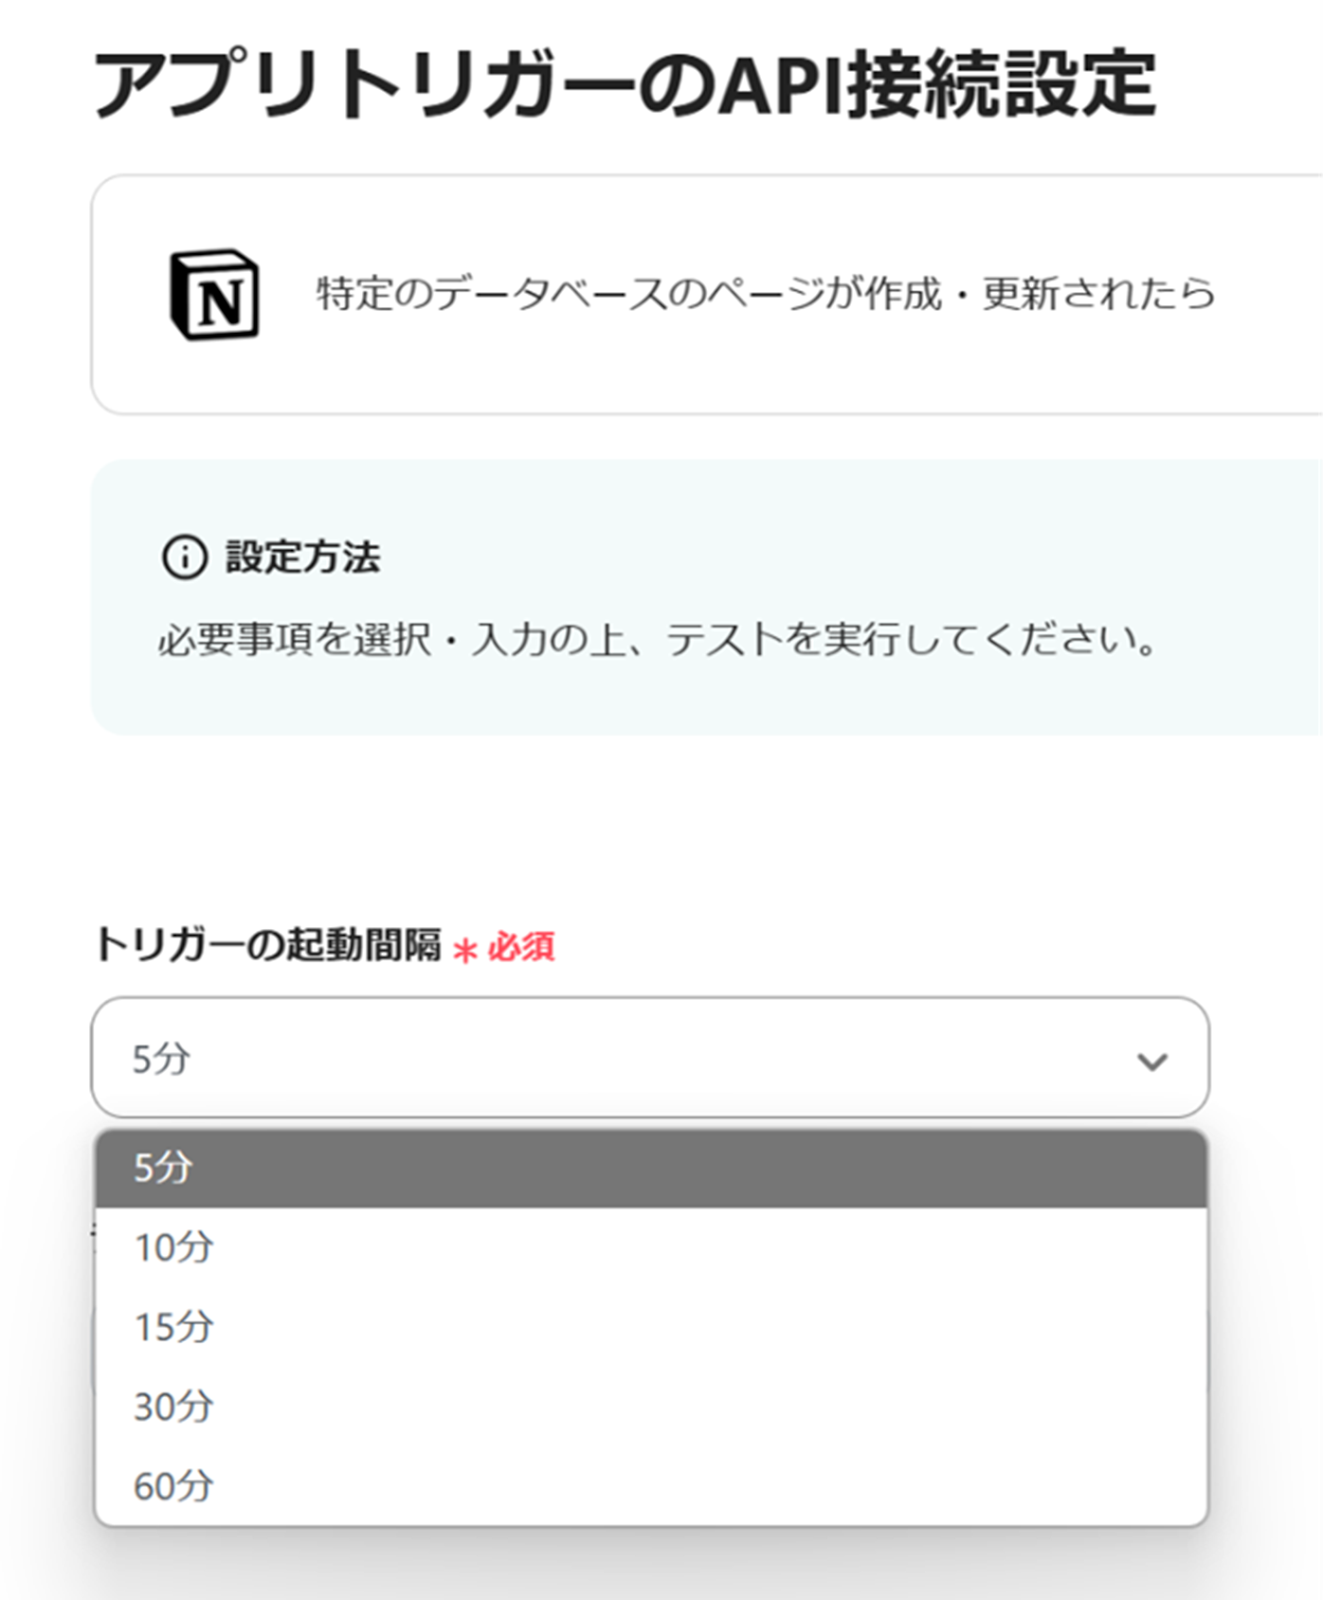Click the 設定方法 heading
Image resolution: width=1323 pixels, height=1600 pixels.
tap(303, 557)
